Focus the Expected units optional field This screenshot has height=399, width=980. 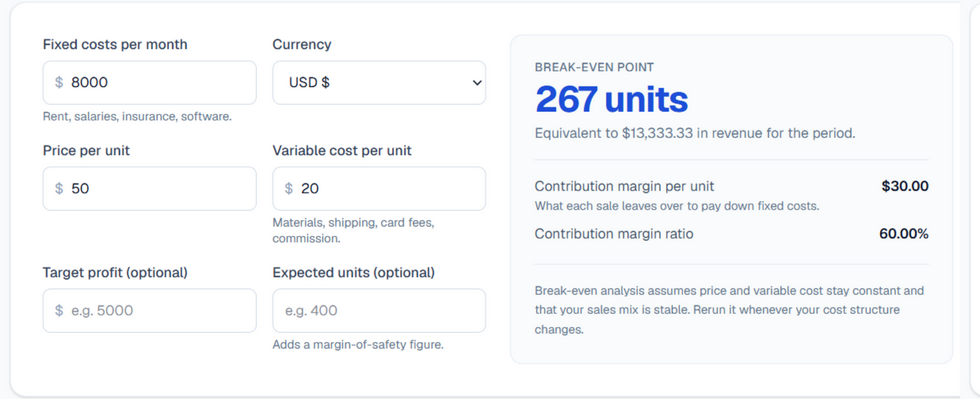coord(379,310)
